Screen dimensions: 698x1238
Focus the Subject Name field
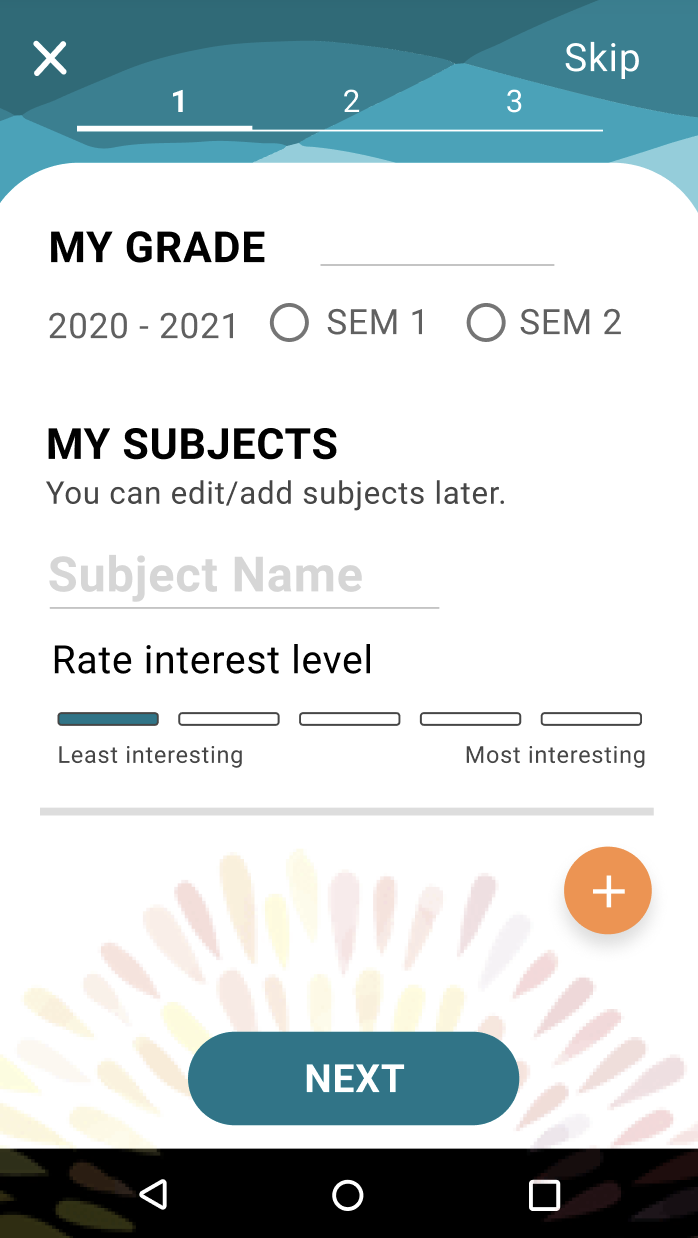[244, 577]
